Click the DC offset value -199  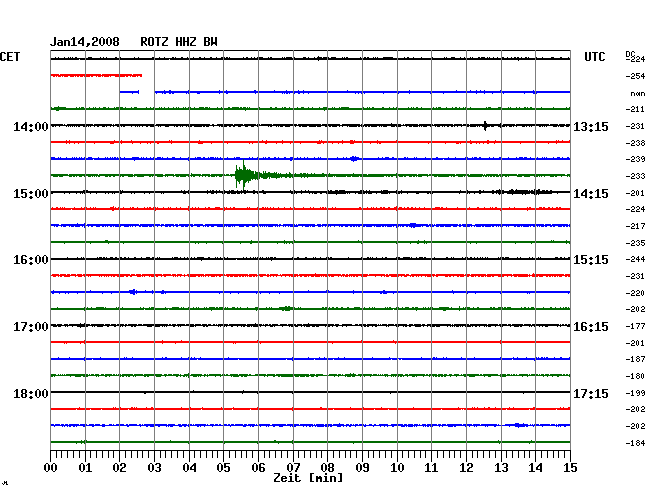coord(635,393)
